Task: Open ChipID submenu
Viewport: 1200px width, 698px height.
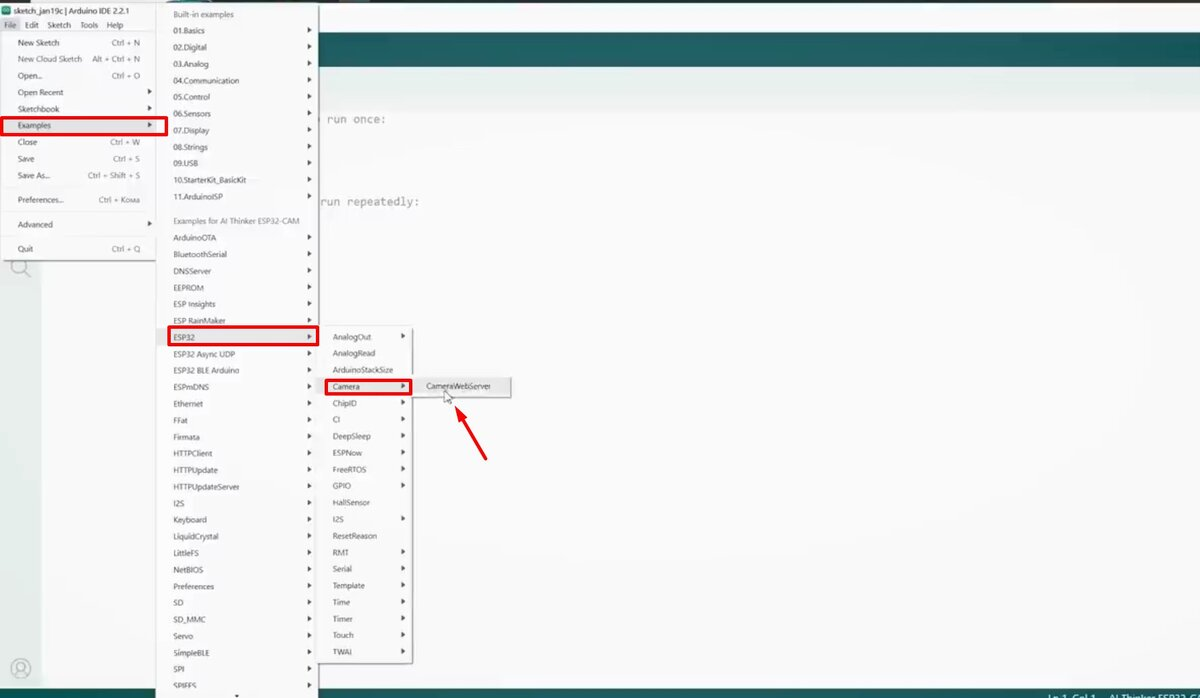Action: point(365,403)
